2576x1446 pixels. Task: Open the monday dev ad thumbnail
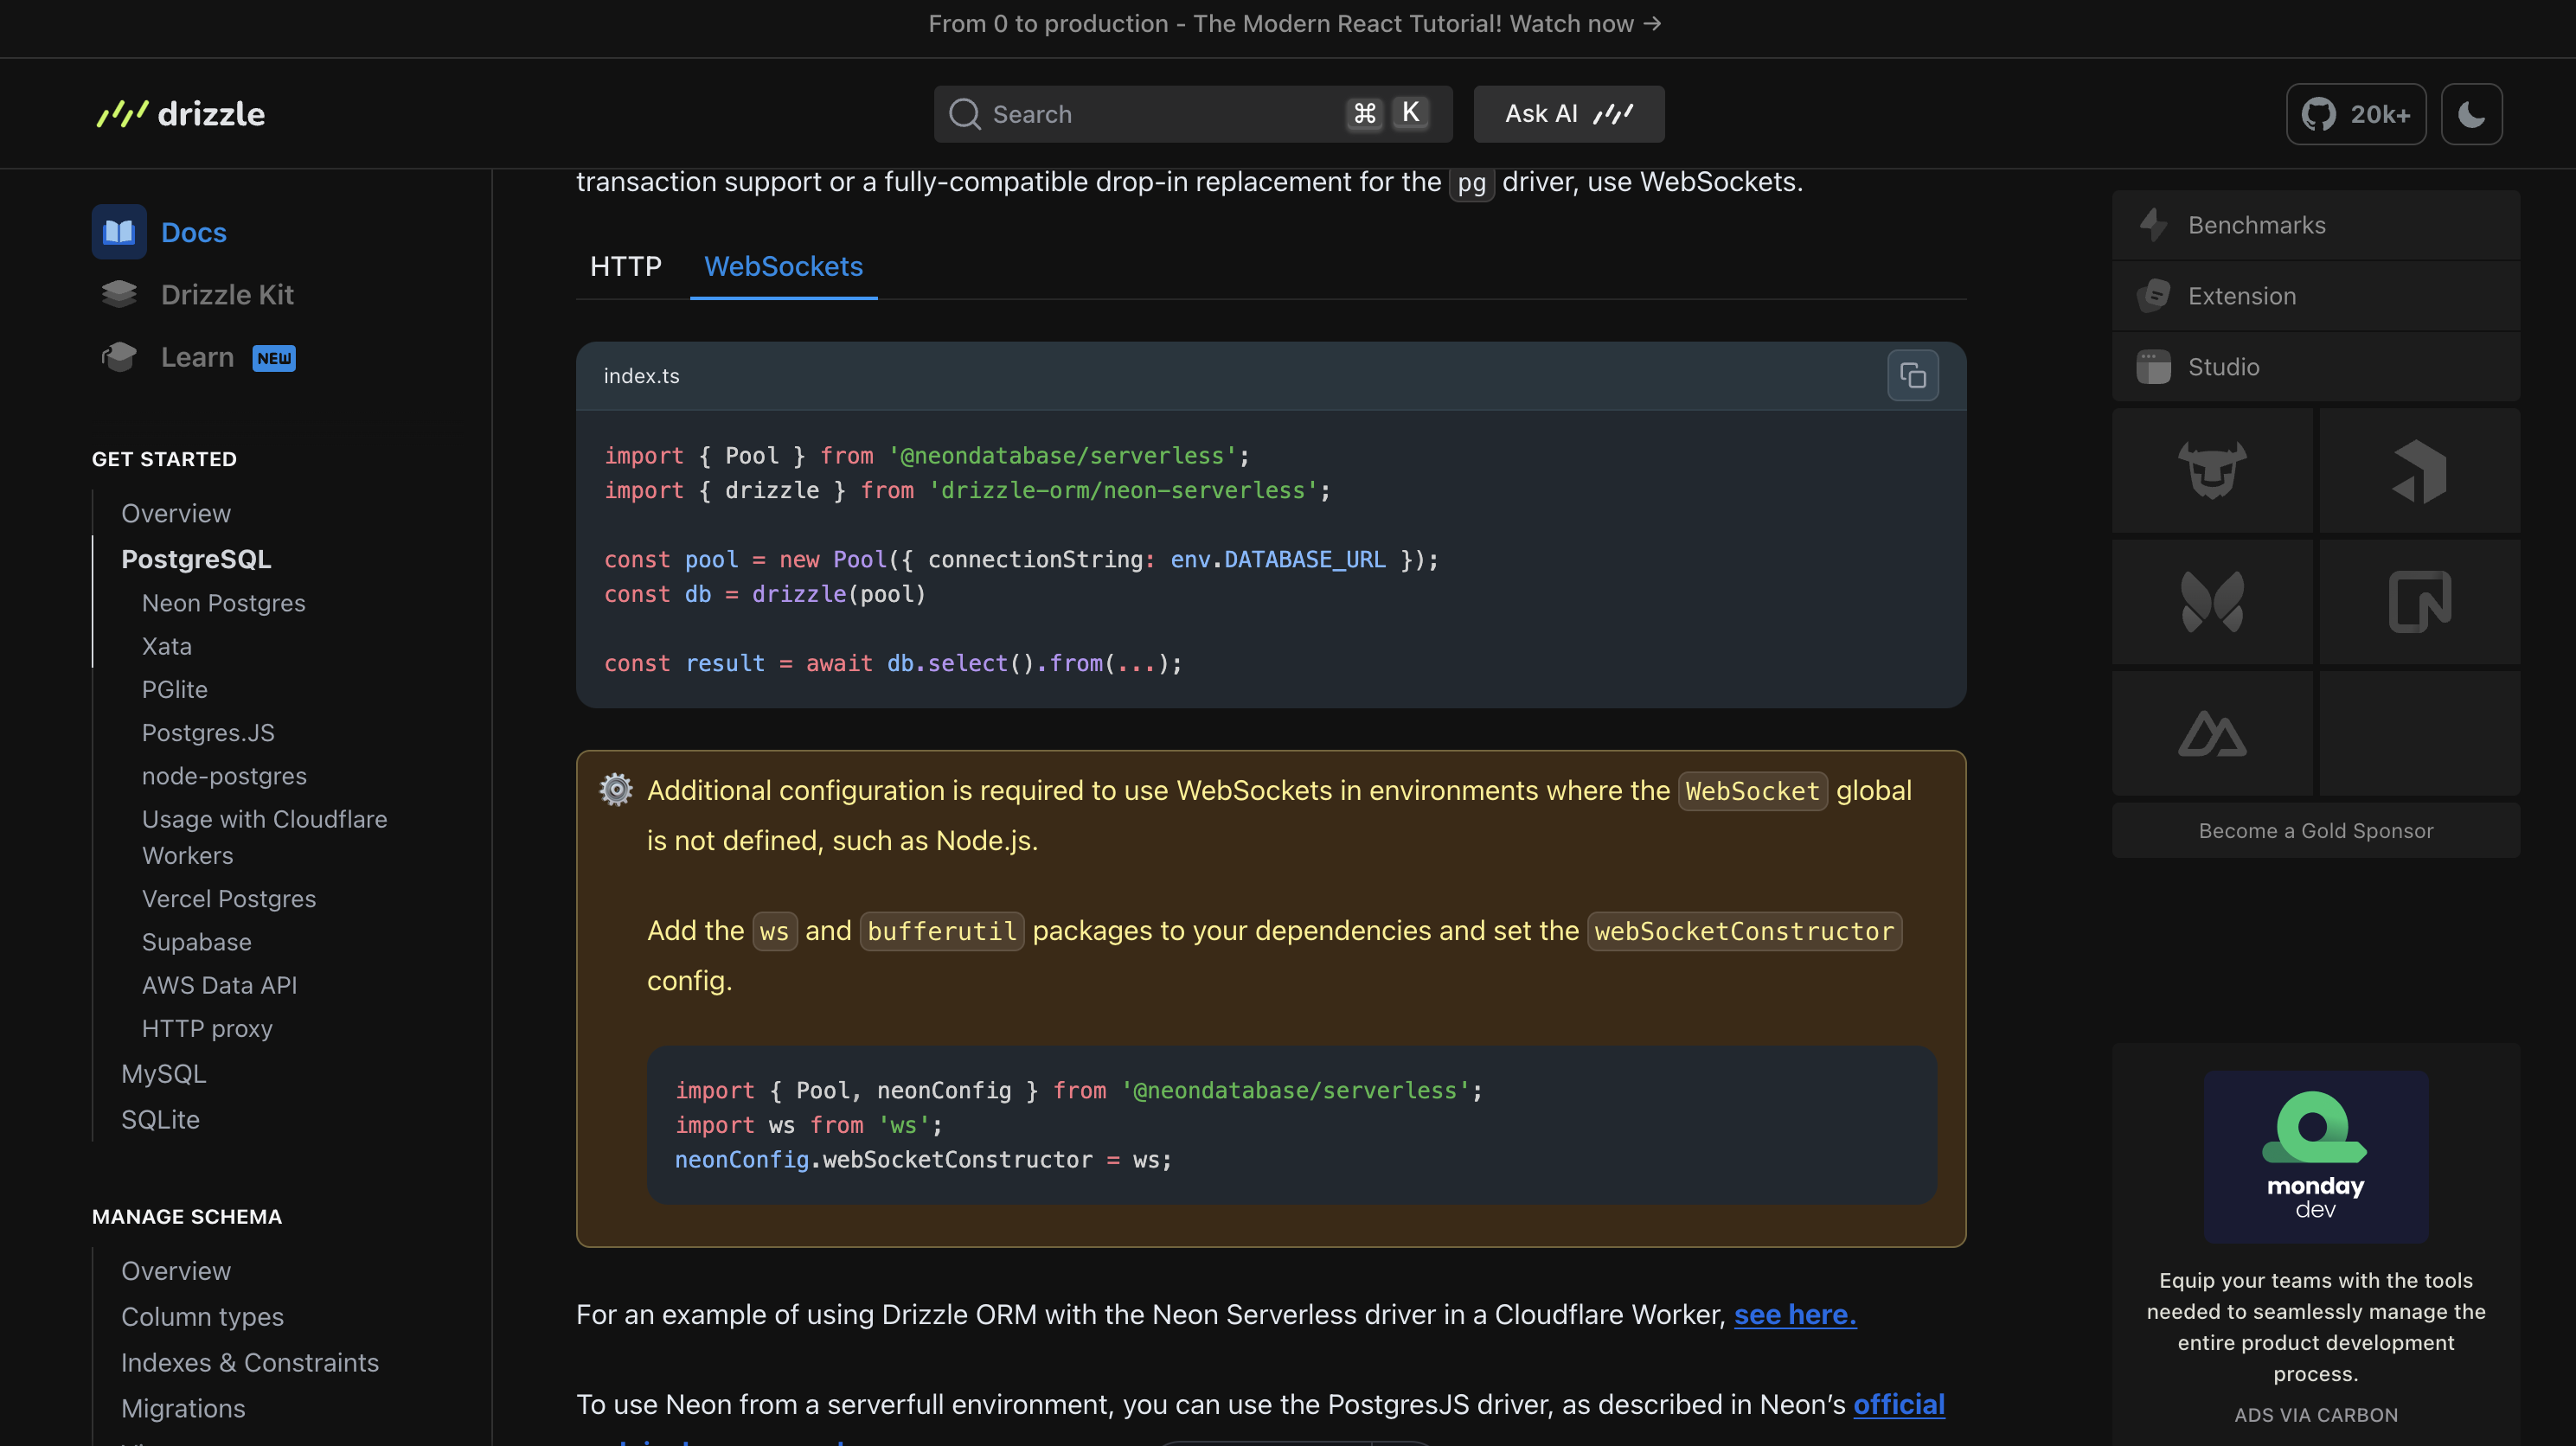tap(2315, 1157)
